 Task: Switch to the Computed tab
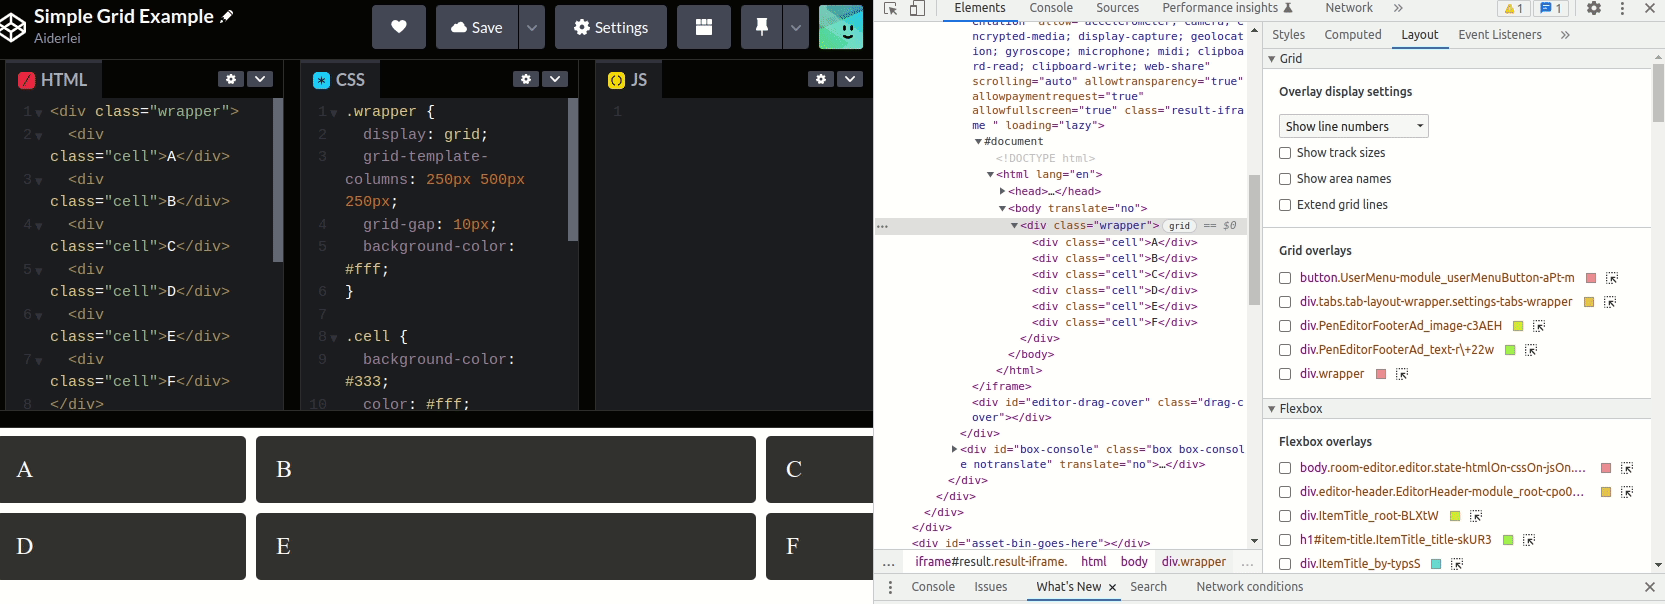click(x=1352, y=35)
